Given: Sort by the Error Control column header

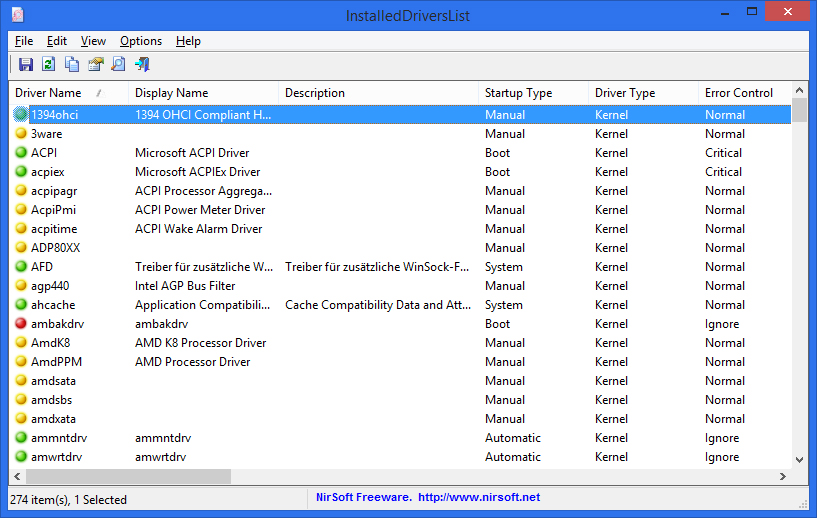Looking at the screenshot, I should [x=745, y=93].
